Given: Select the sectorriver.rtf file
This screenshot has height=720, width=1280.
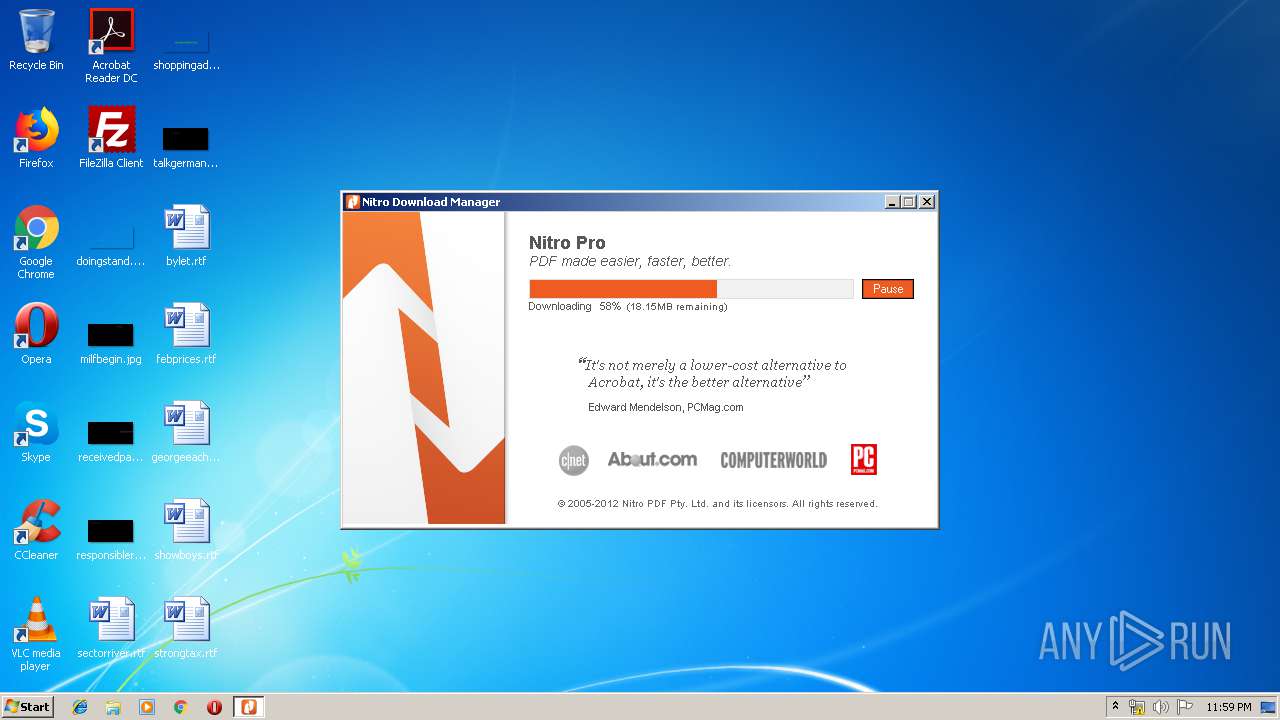Looking at the screenshot, I should (111, 628).
